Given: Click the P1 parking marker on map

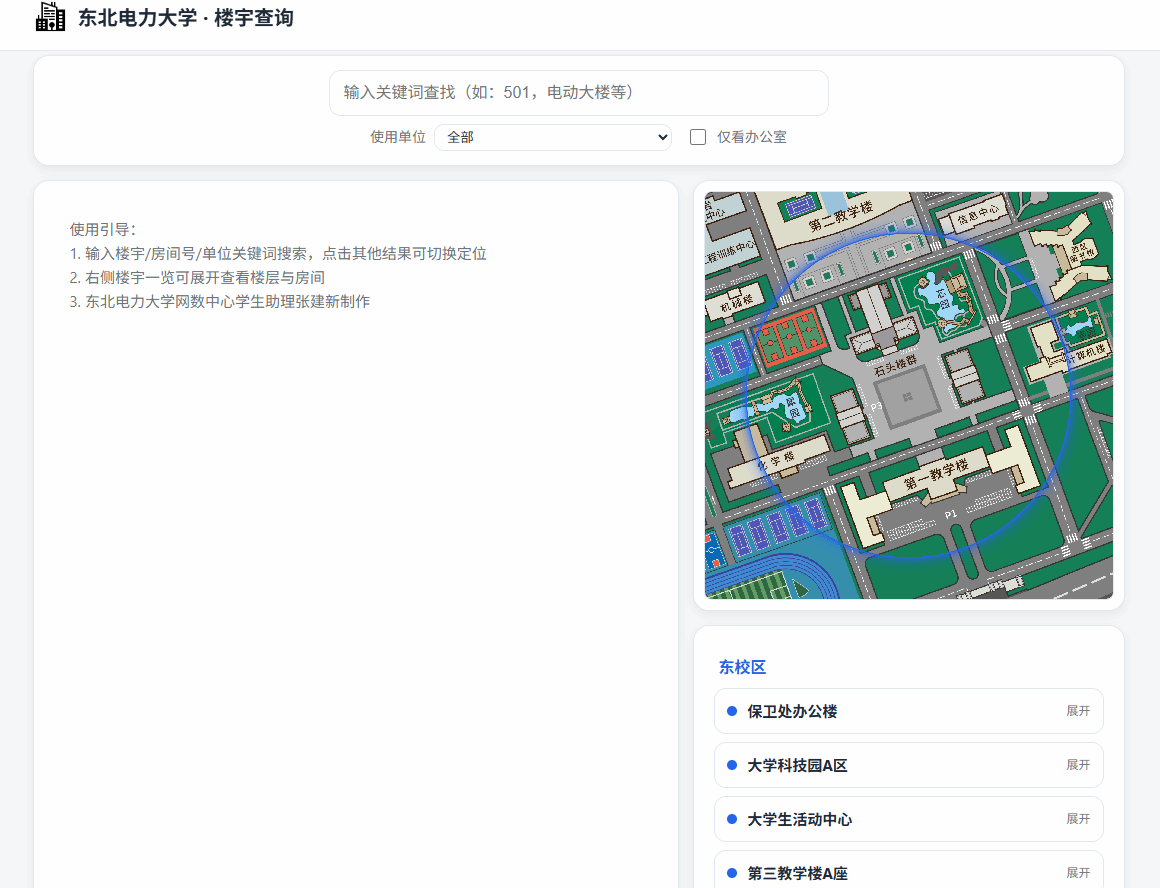Looking at the screenshot, I should point(951,514).
